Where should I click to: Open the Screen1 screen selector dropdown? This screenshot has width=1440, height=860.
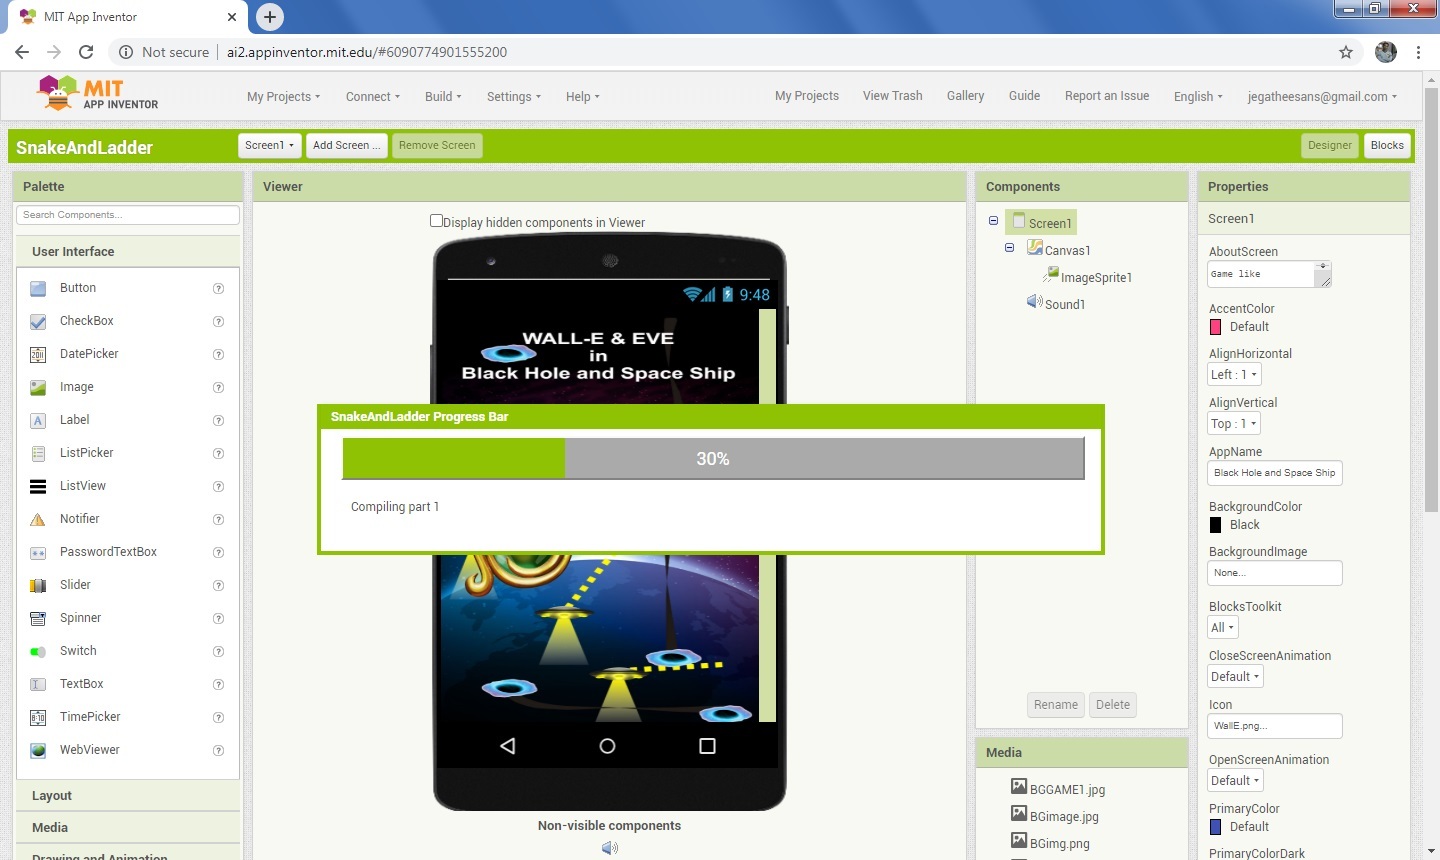point(270,145)
